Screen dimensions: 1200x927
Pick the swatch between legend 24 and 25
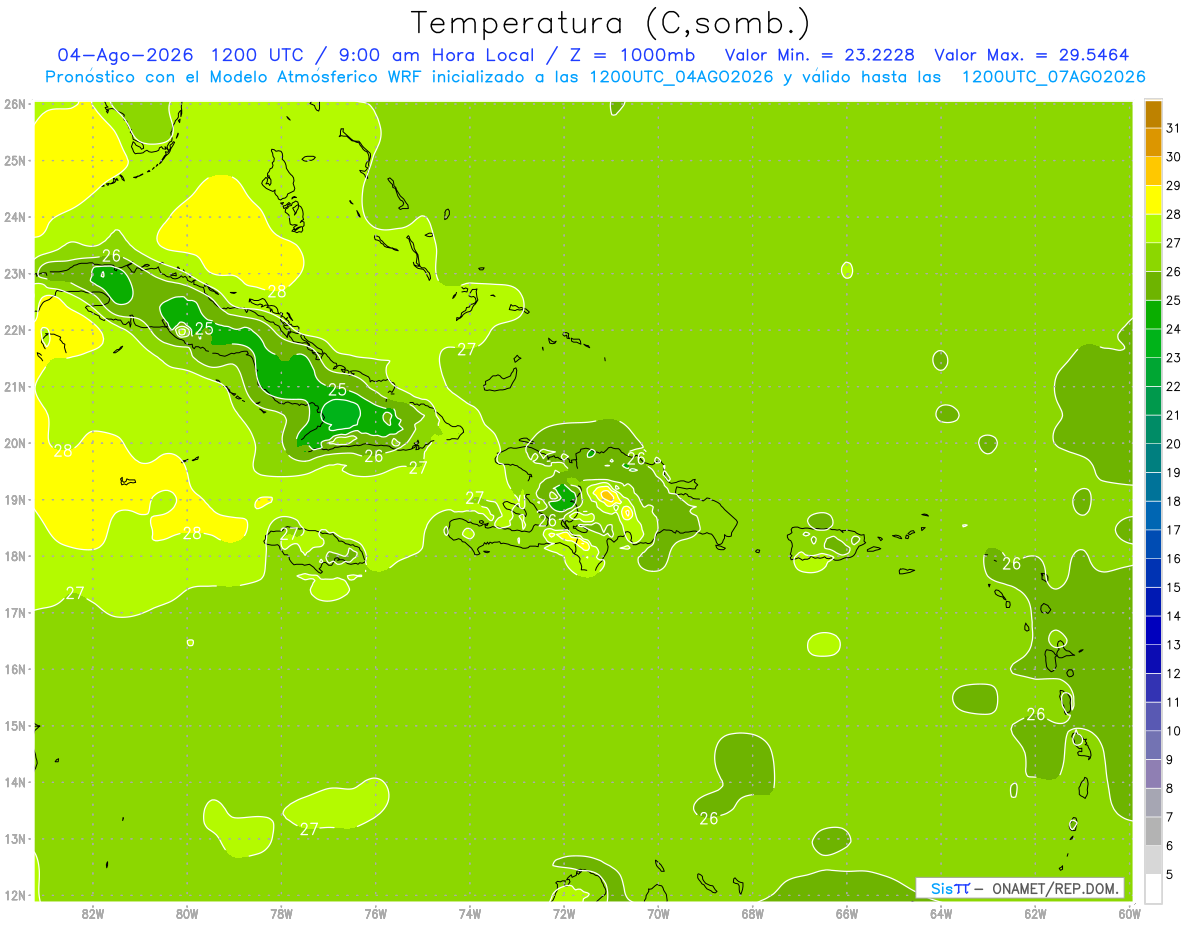pyautogui.click(x=1153, y=315)
